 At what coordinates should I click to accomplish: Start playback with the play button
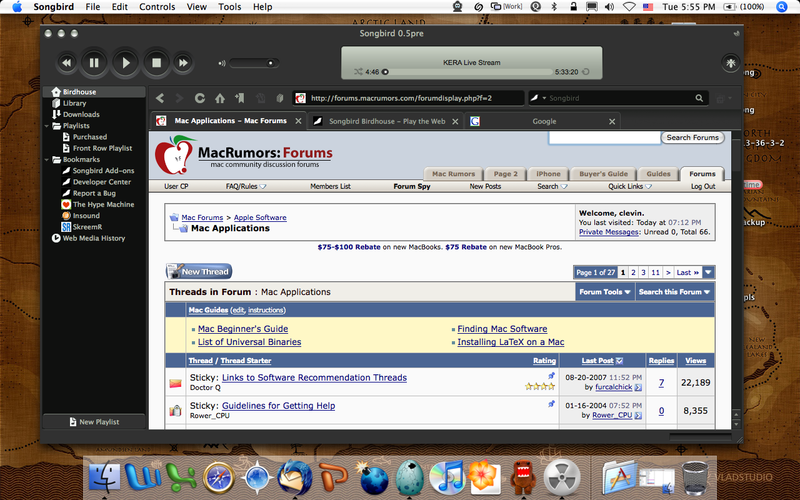126,63
